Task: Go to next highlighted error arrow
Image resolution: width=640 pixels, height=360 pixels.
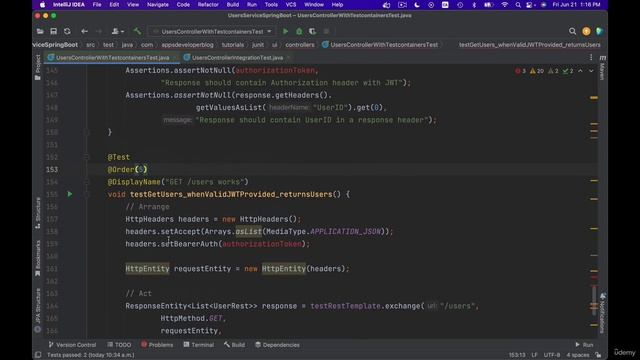Action: tap(591, 71)
